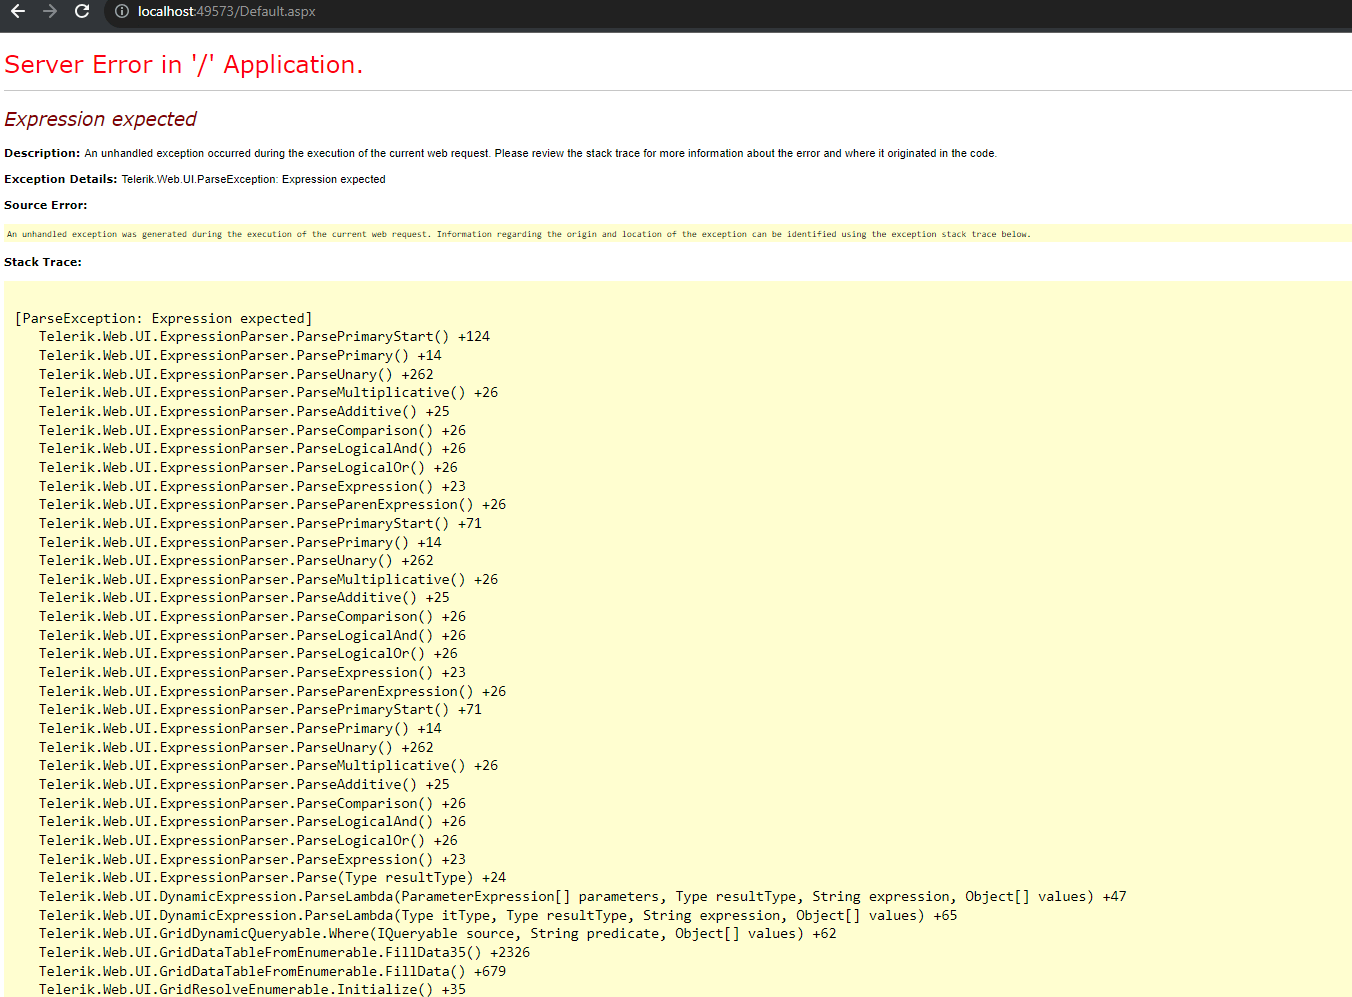Click the browser back arrow
The image size is (1352, 997).
pyautogui.click(x=18, y=12)
